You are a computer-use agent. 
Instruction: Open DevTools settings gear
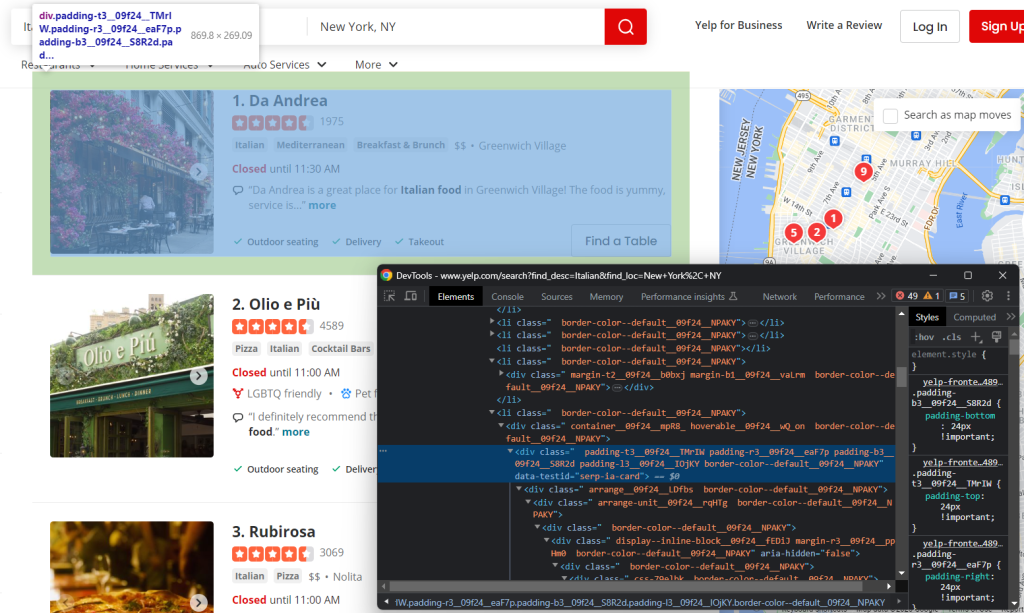coord(987,296)
